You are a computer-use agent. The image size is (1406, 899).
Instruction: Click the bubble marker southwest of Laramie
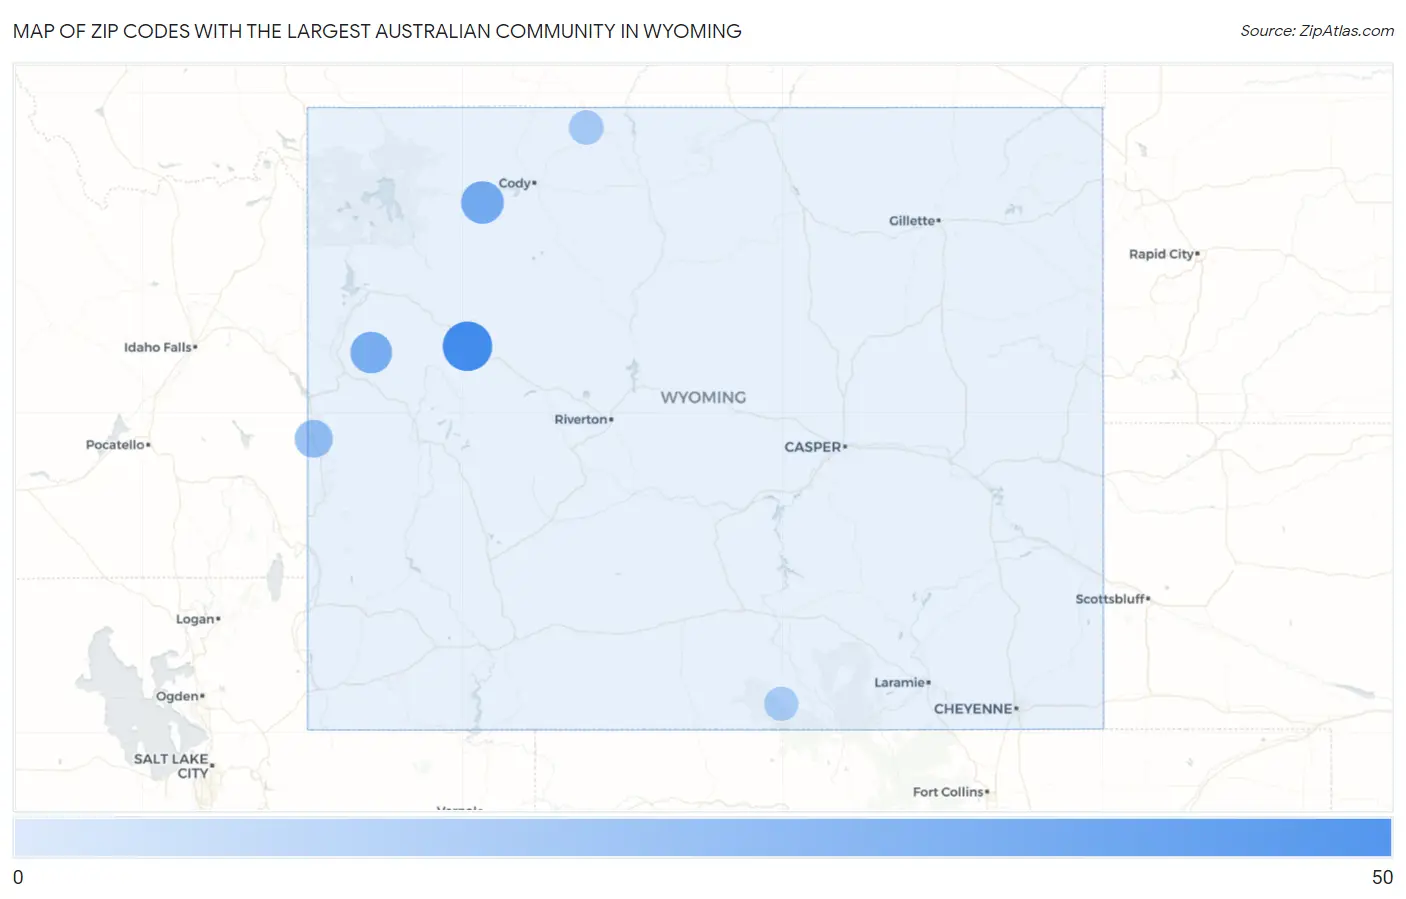pos(781,704)
